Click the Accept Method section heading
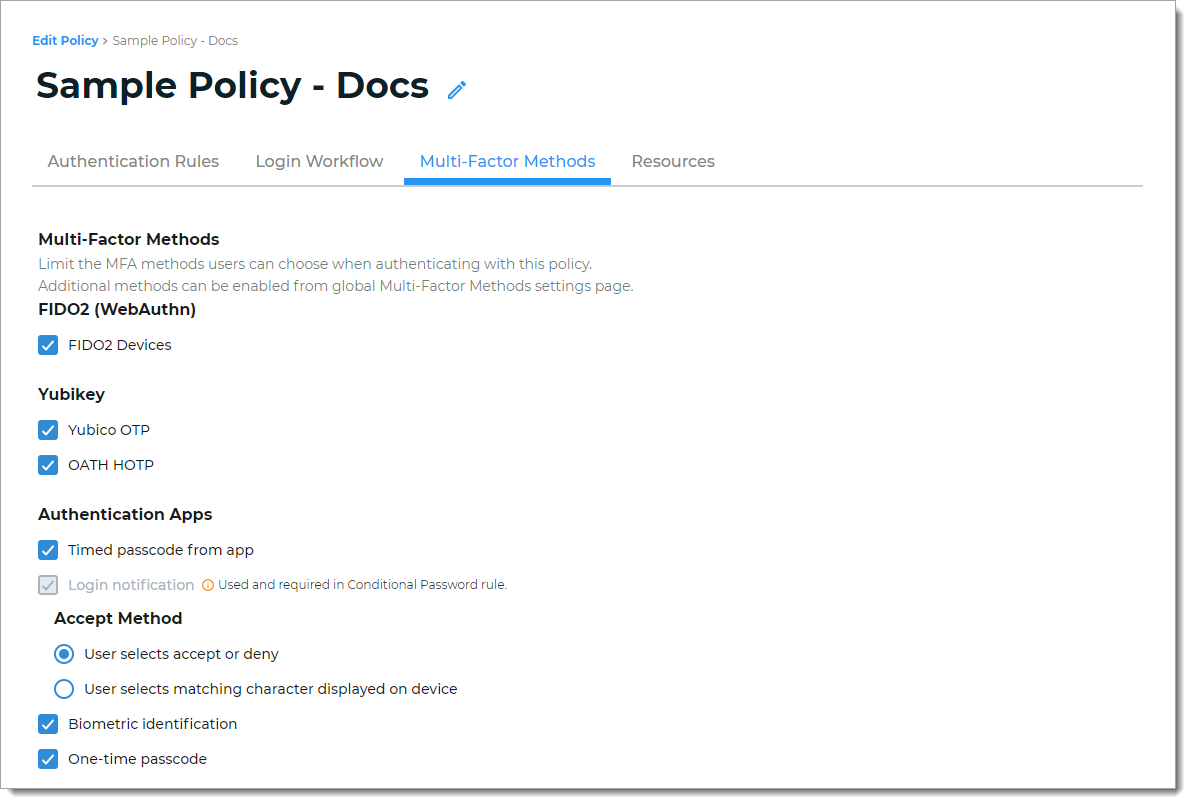Image resolution: width=1191 pixels, height=804 pixels. [x=118, y=618]
